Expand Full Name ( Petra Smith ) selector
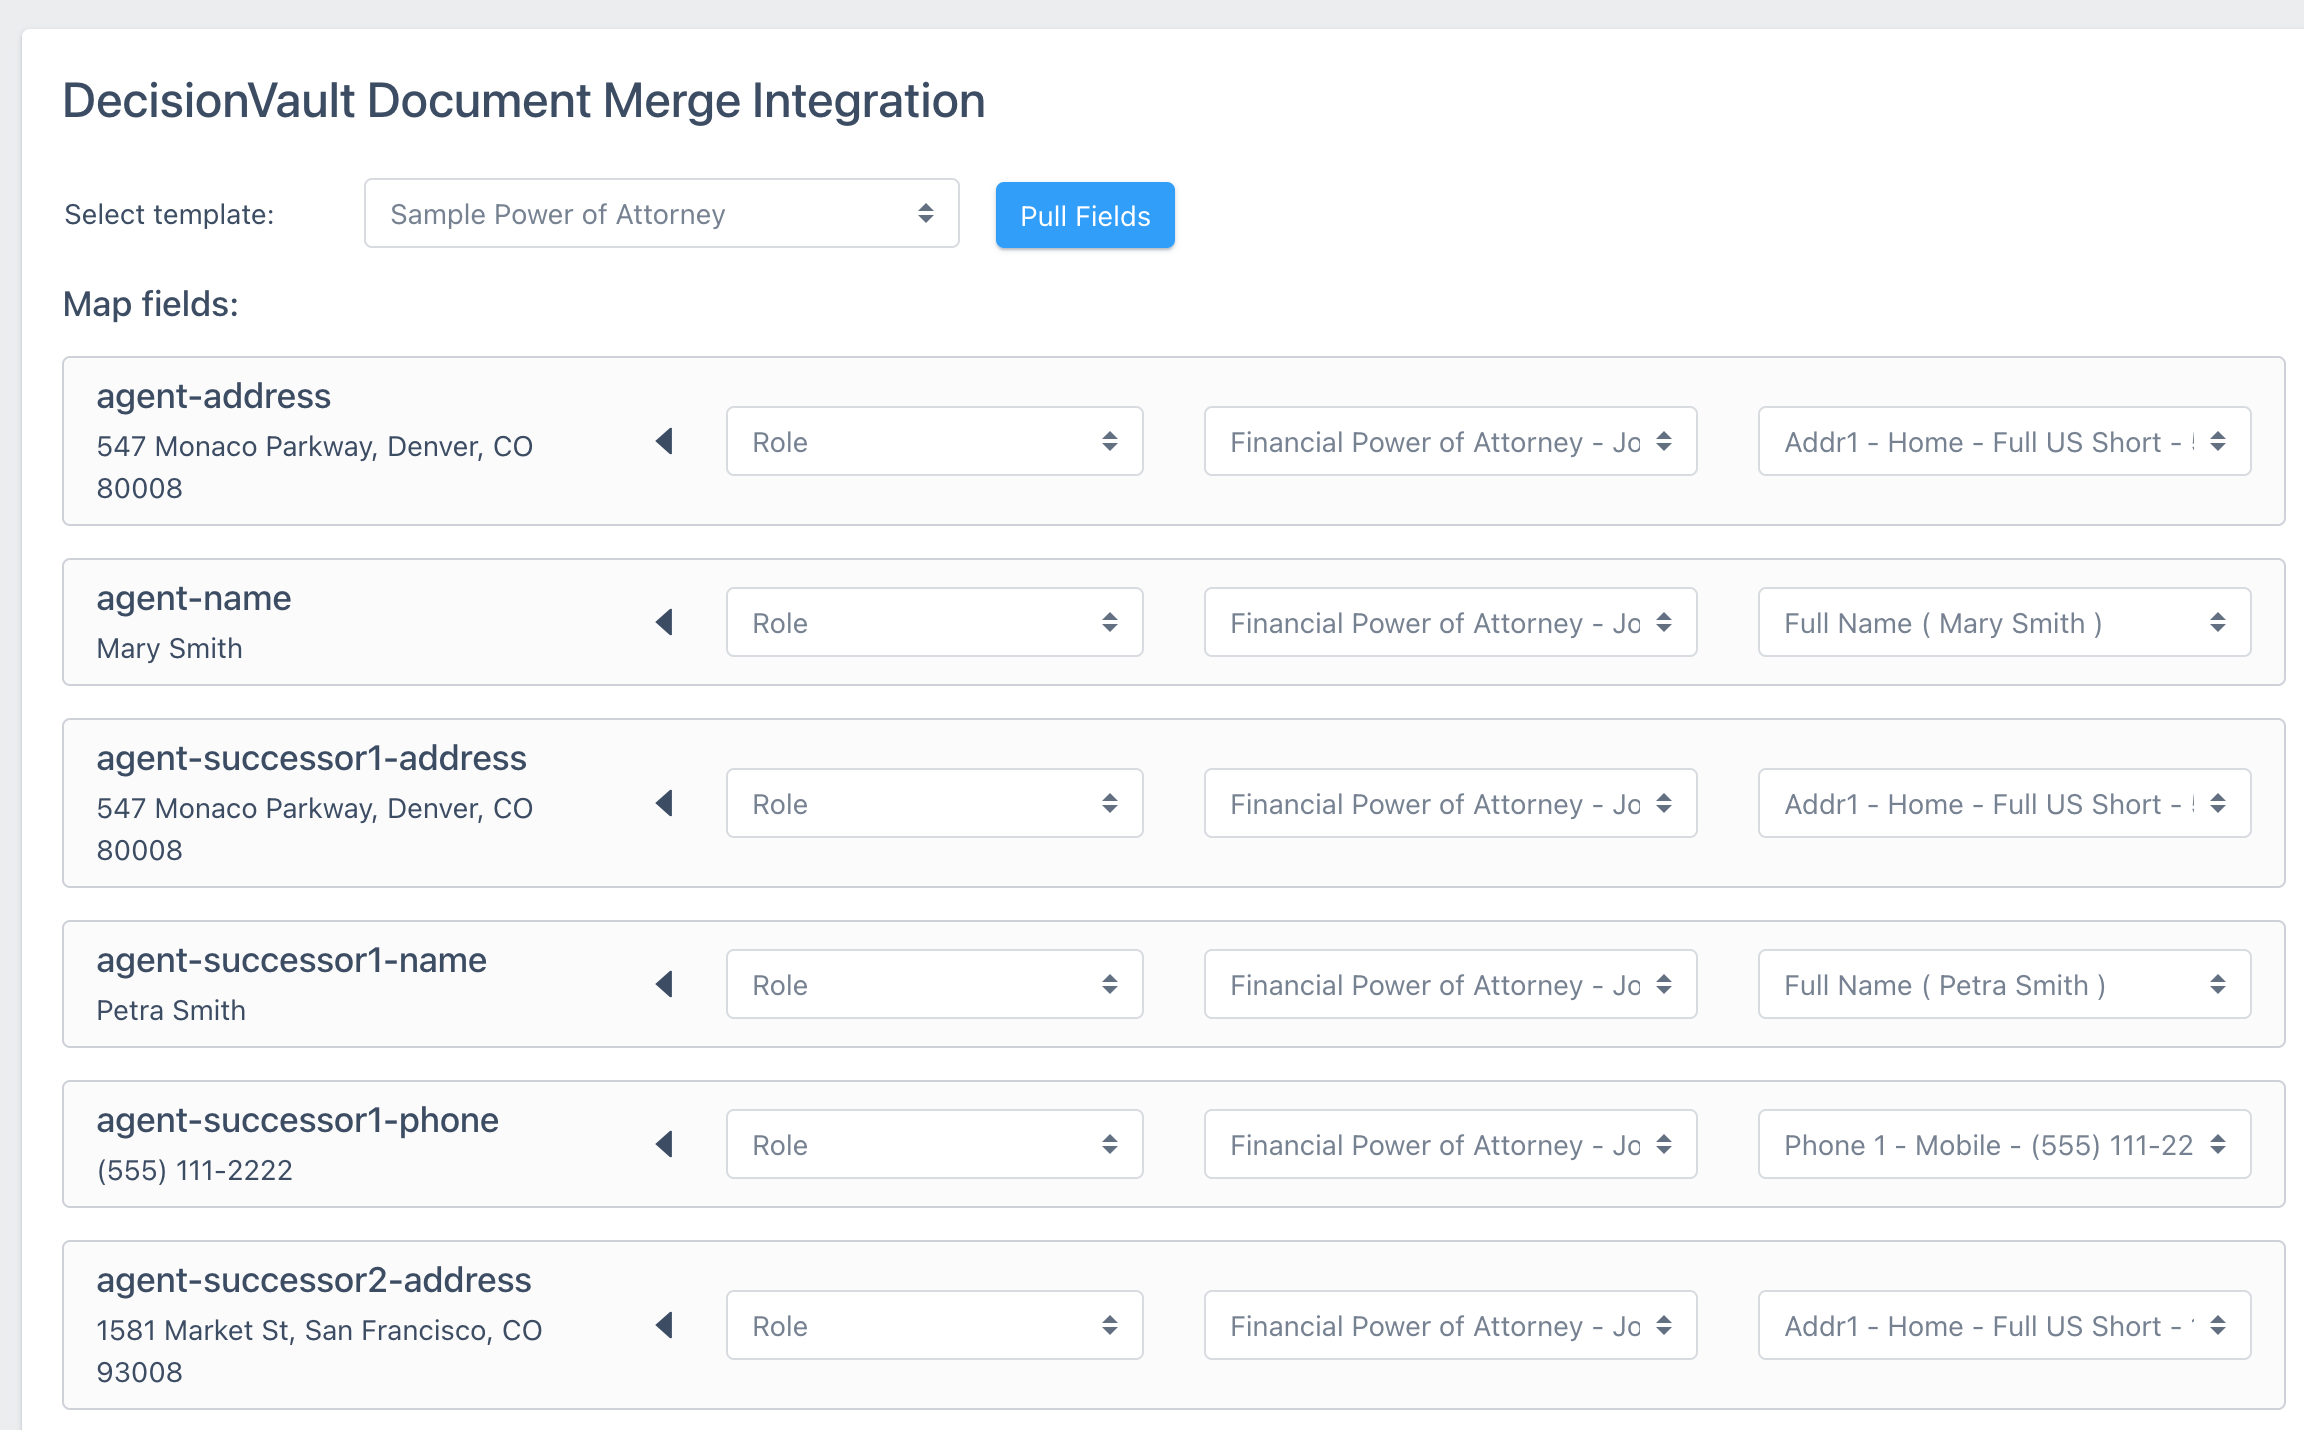 2003,984
